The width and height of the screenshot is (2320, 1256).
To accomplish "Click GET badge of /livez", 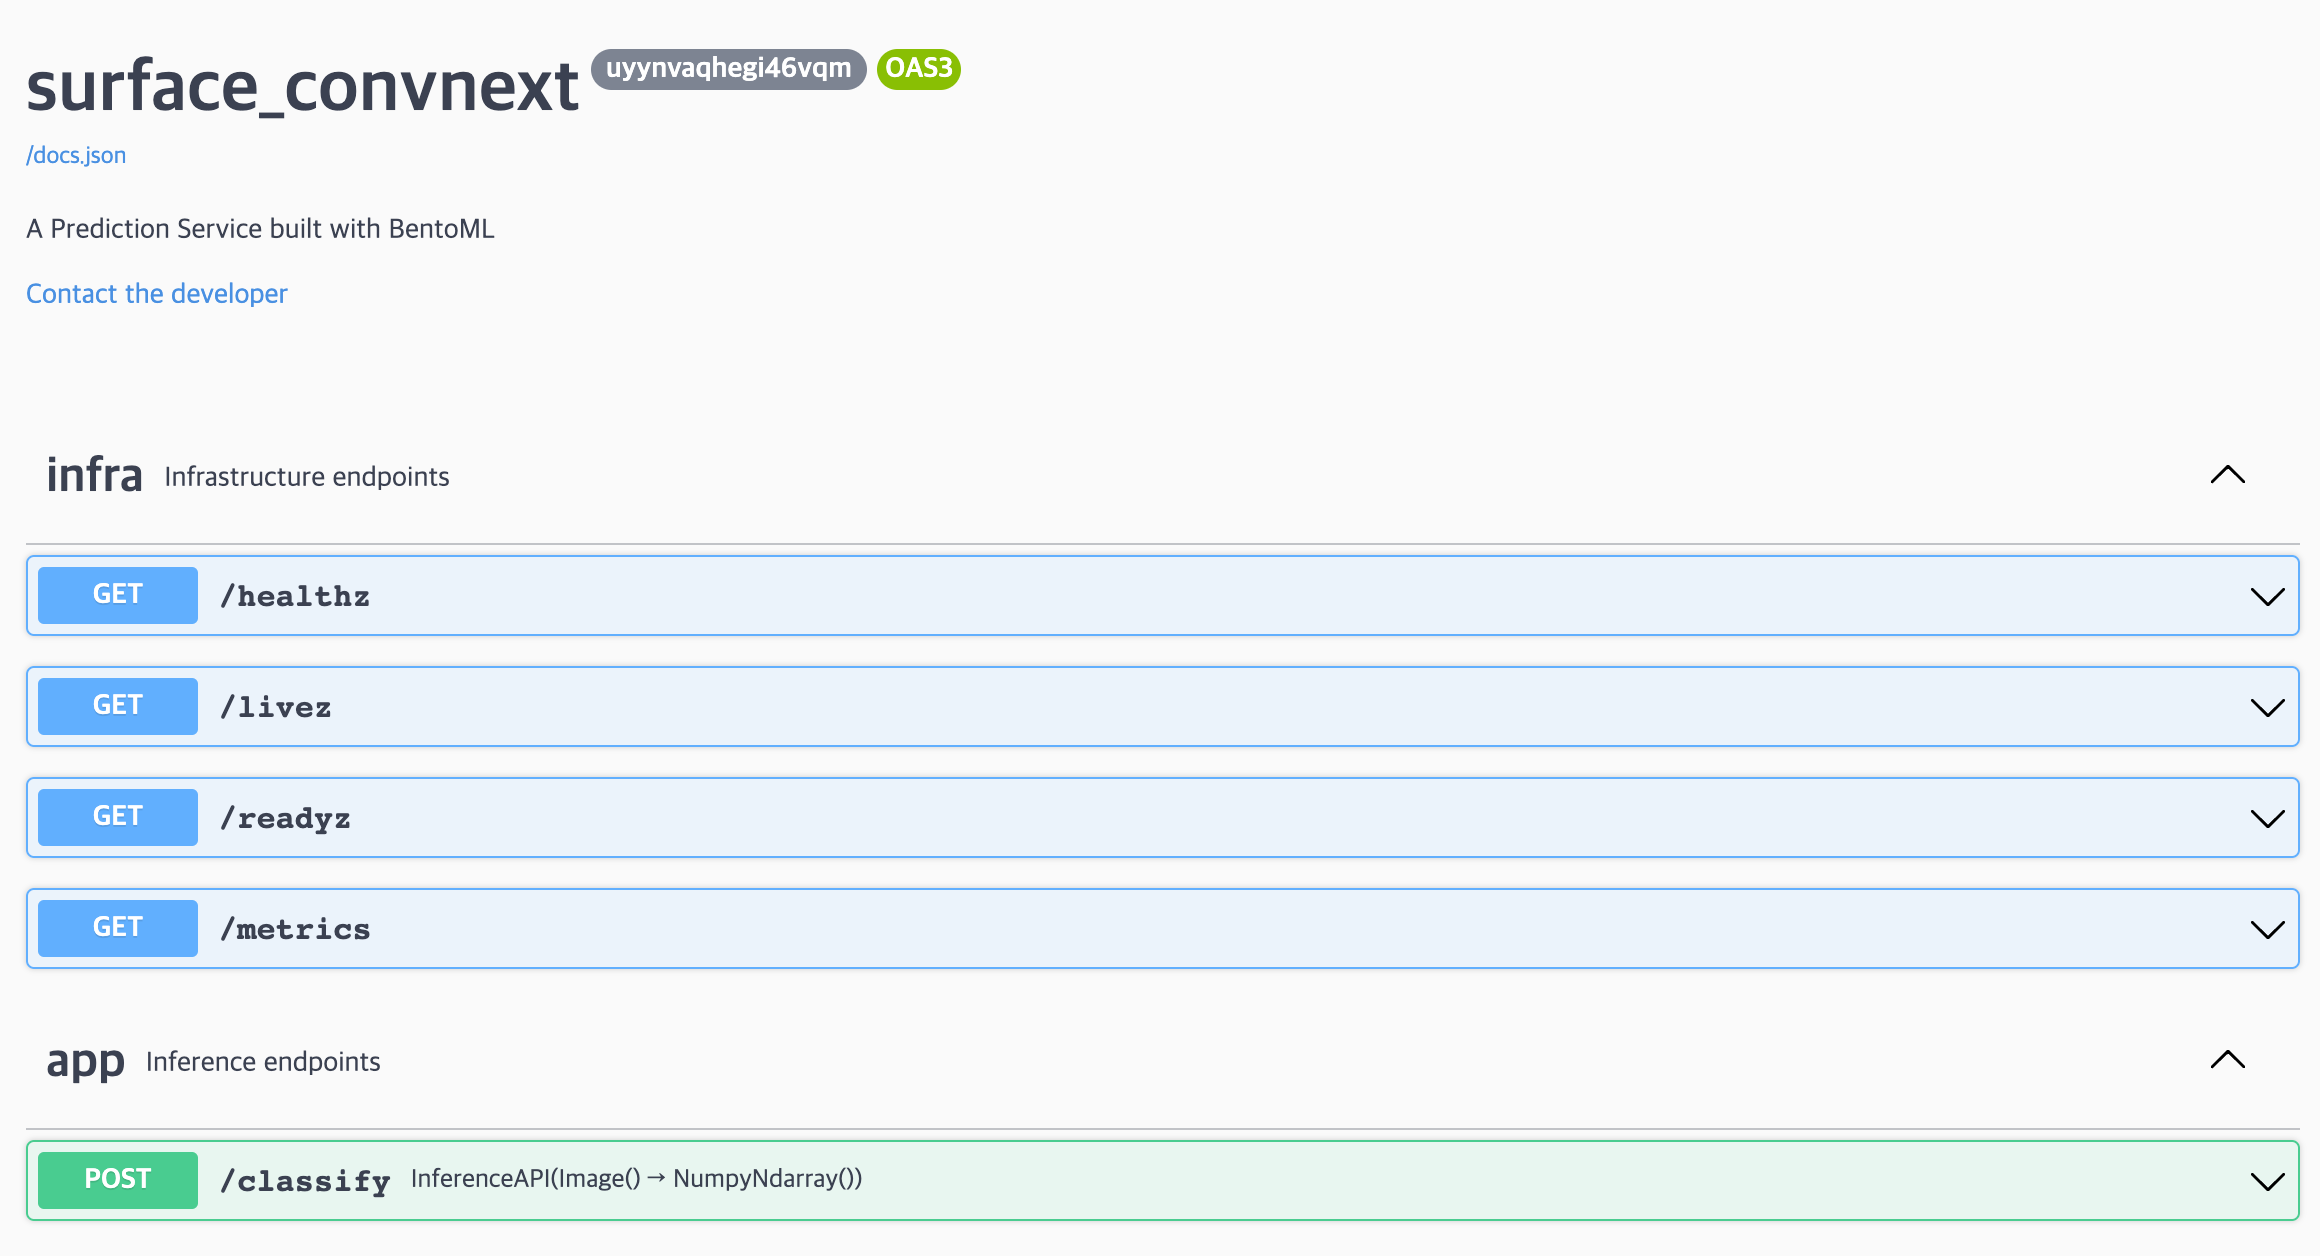I will point(118,706).
